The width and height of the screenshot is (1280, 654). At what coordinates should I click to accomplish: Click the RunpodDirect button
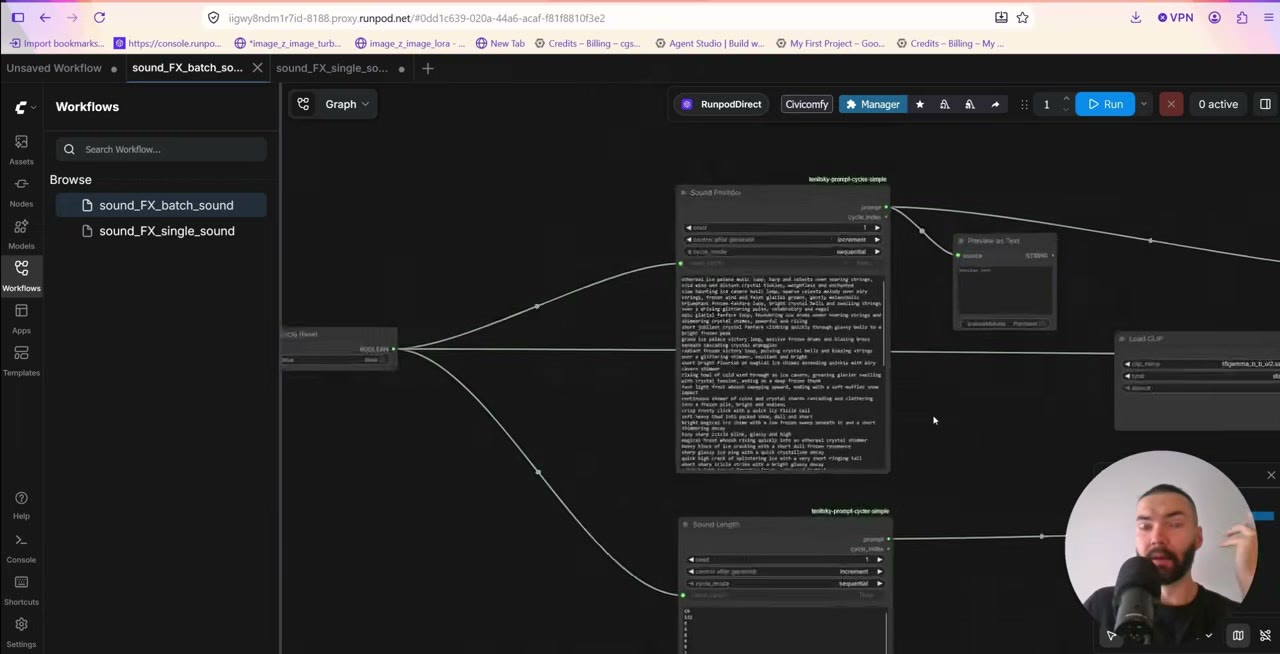click(x=721, y=104)
